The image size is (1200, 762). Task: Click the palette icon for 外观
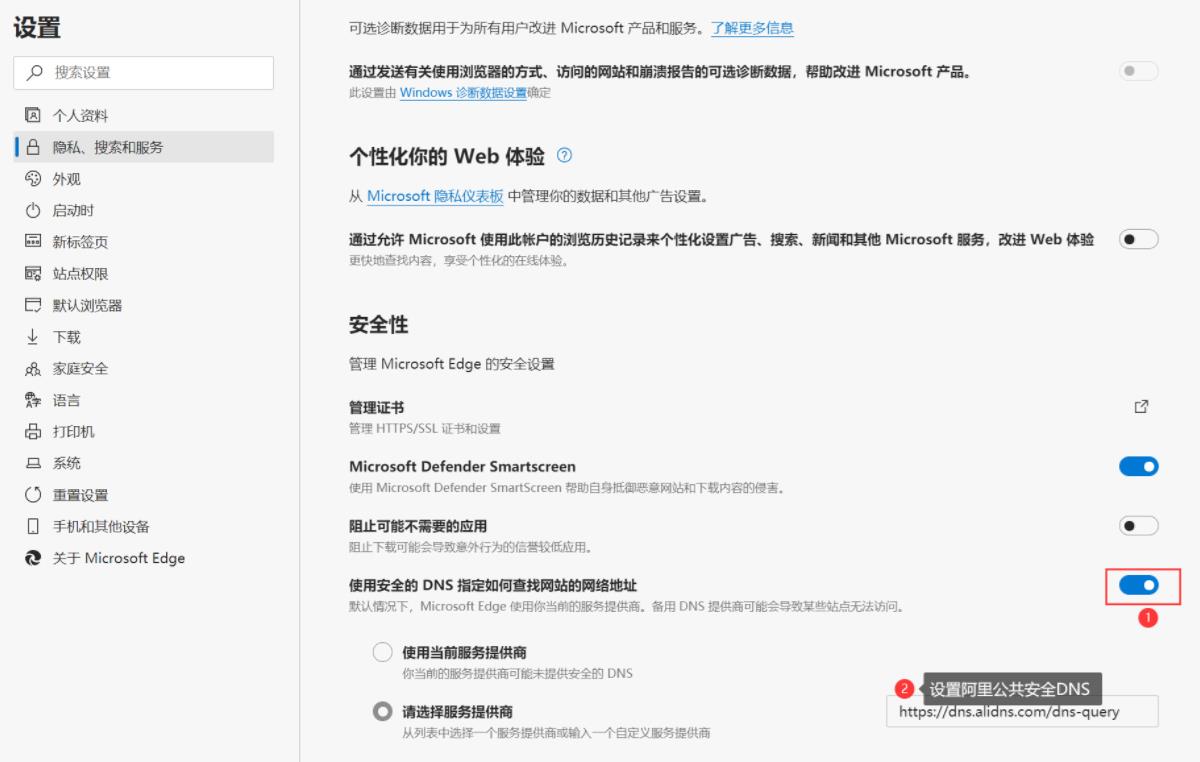(x=31, y=179)
